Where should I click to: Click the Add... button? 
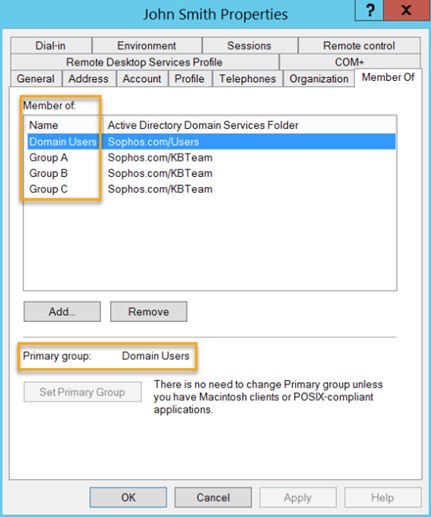pyautogui.click(x=62, y=312)
